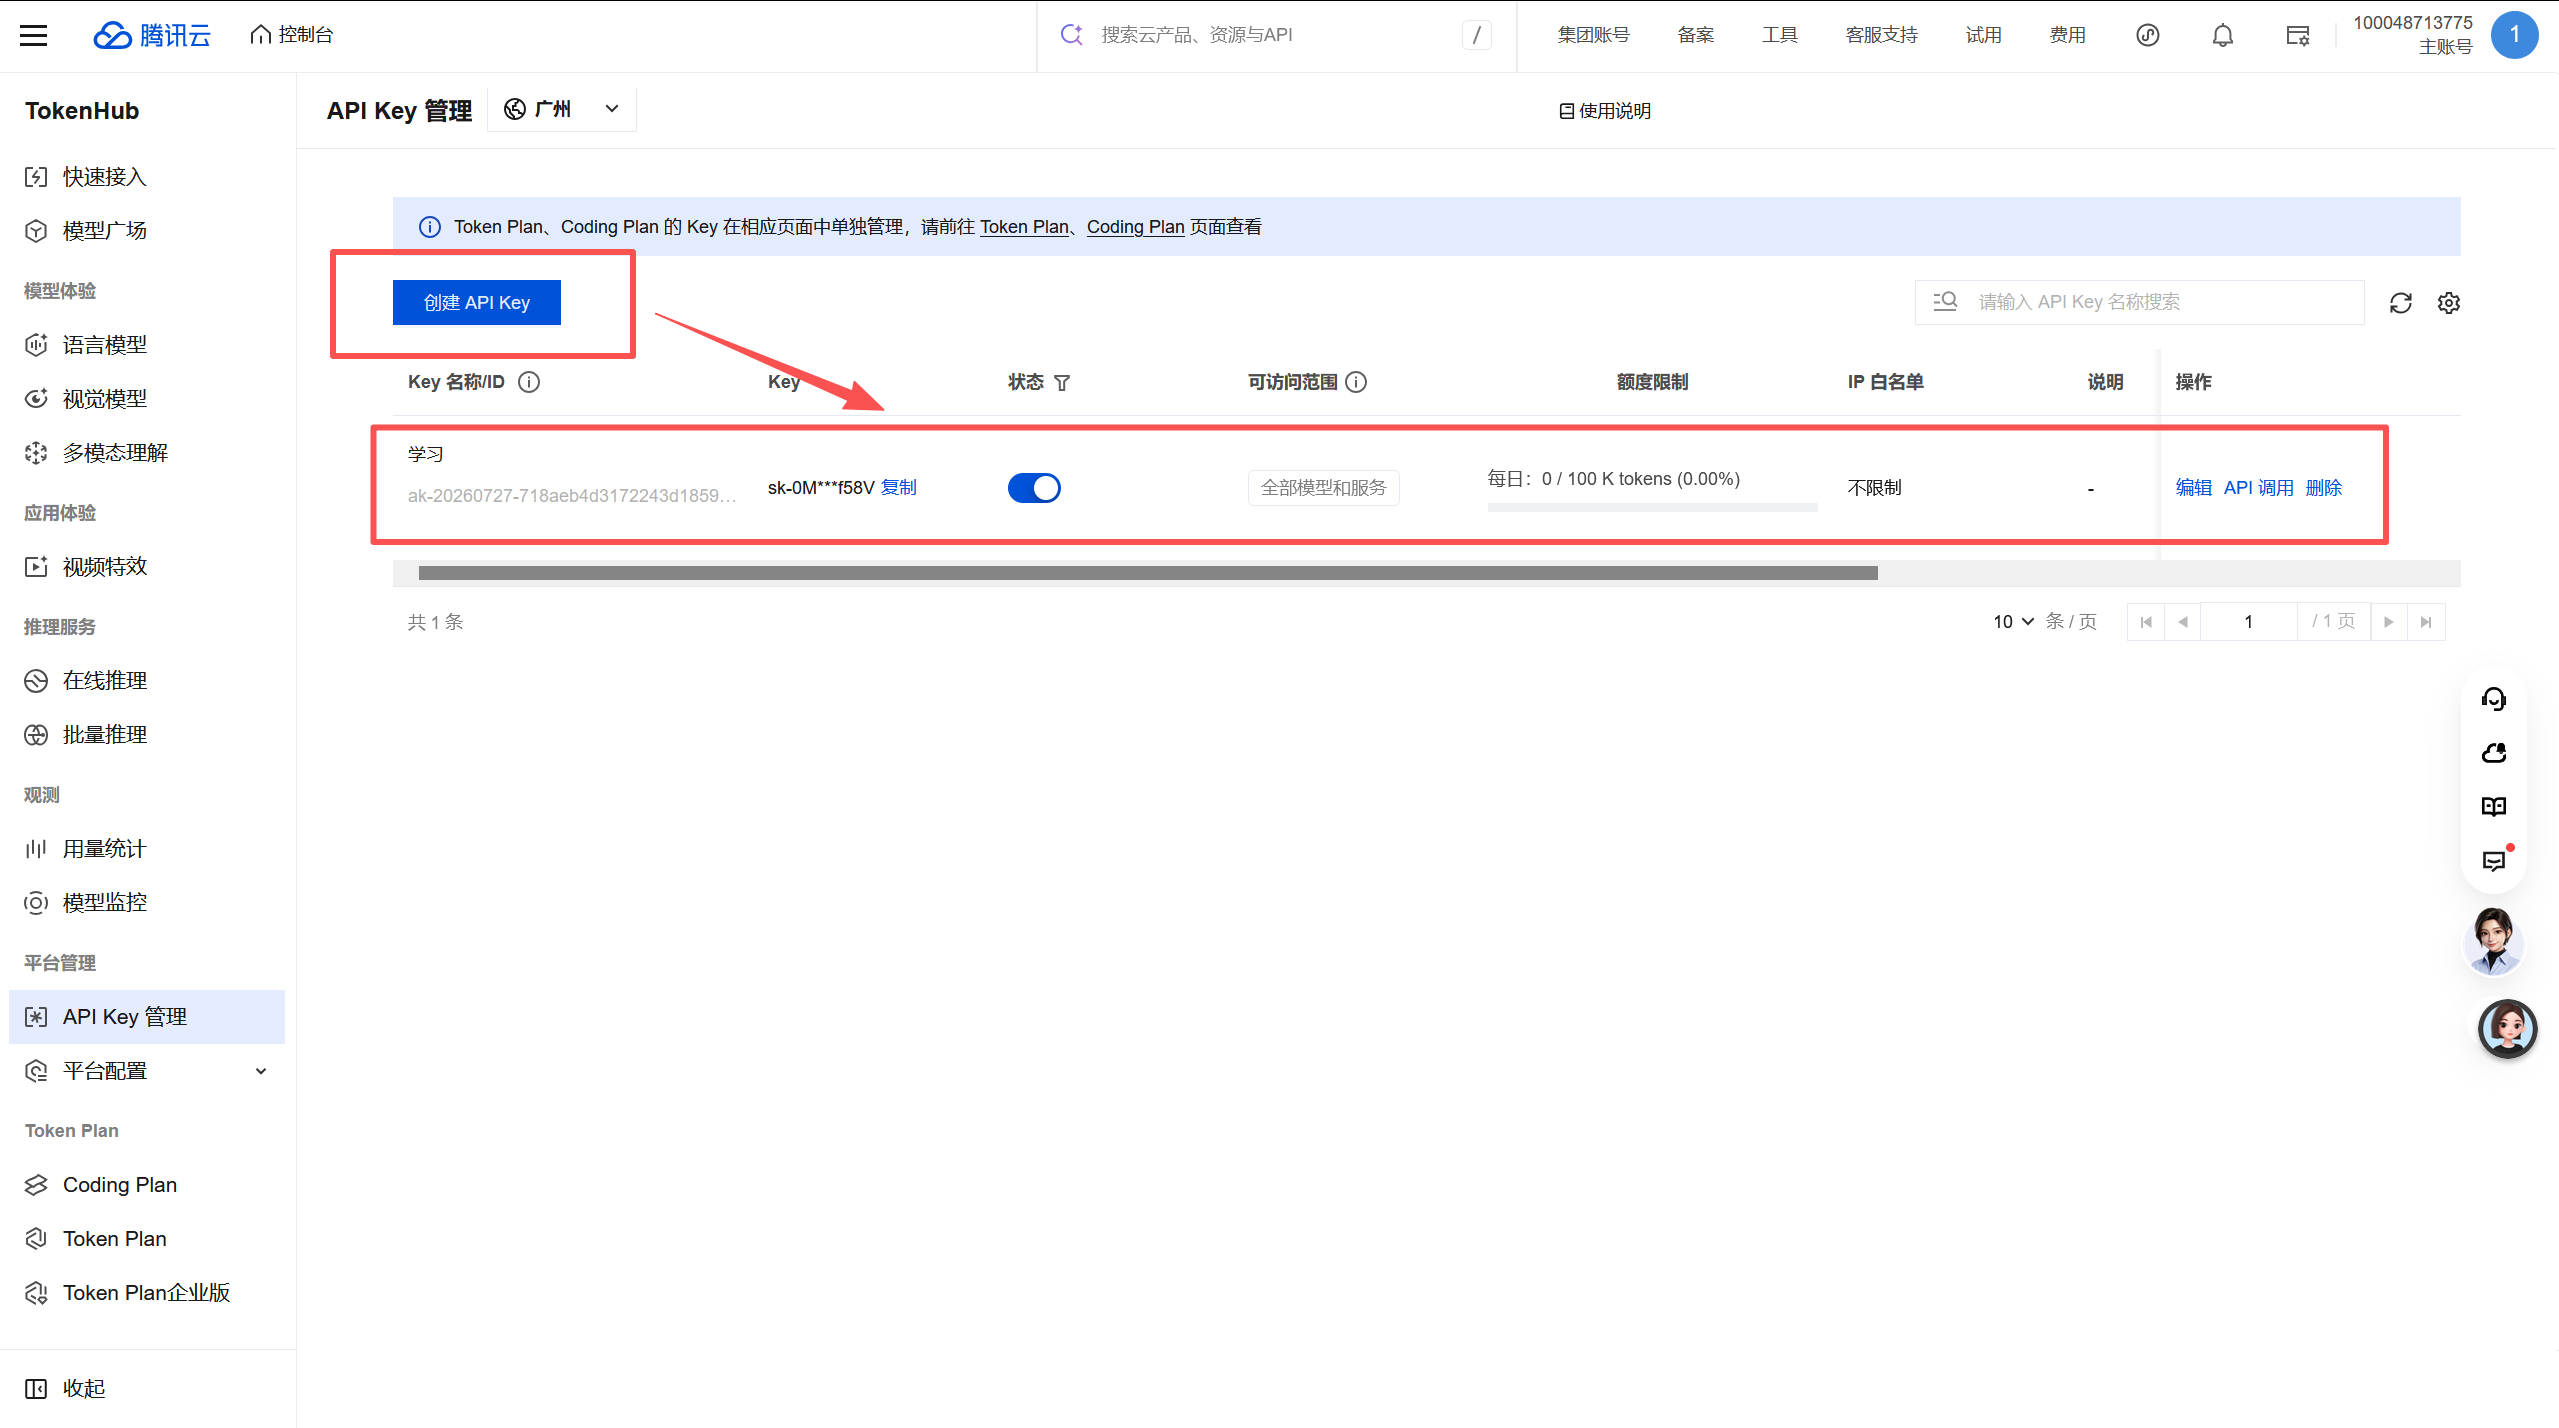Viewport: 2559px width, 1428px height.
Task: Delete the 学习 API key
Action: 2324,488
